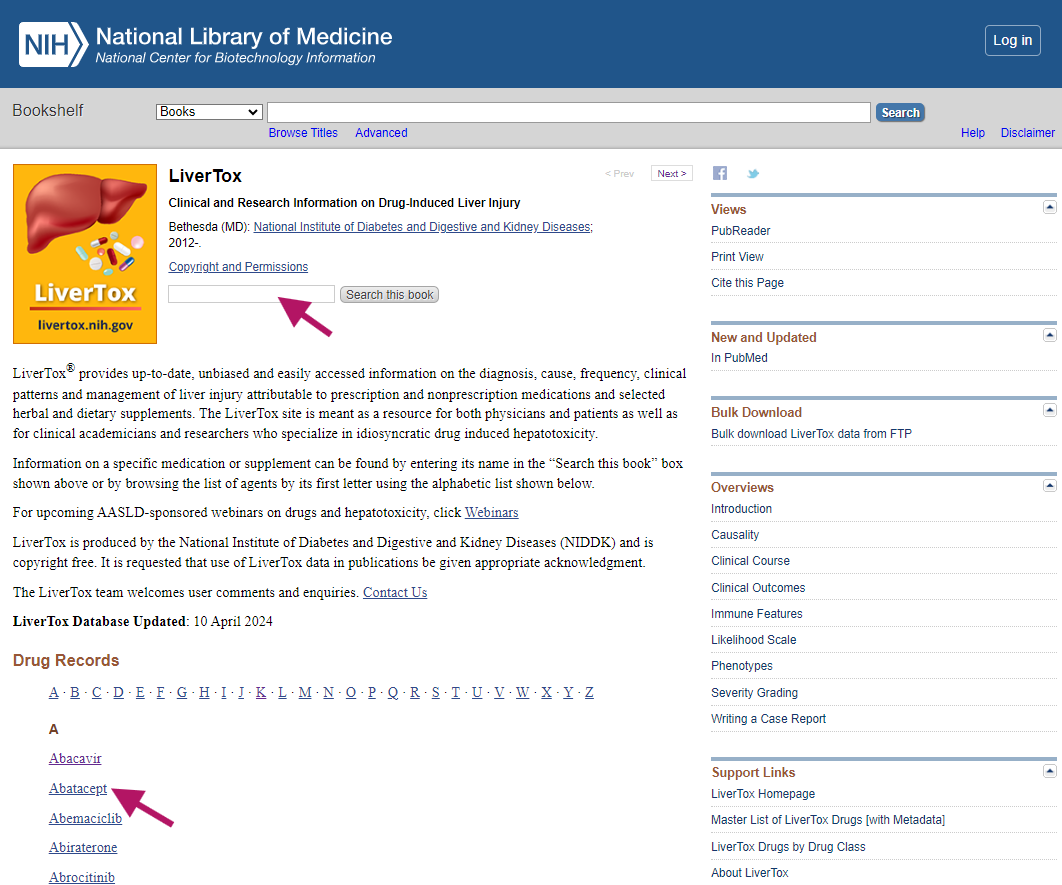The width and height of the screenshot is (1062, 885).
Task: Click the NIH logo icon
Action: [54, 45]
